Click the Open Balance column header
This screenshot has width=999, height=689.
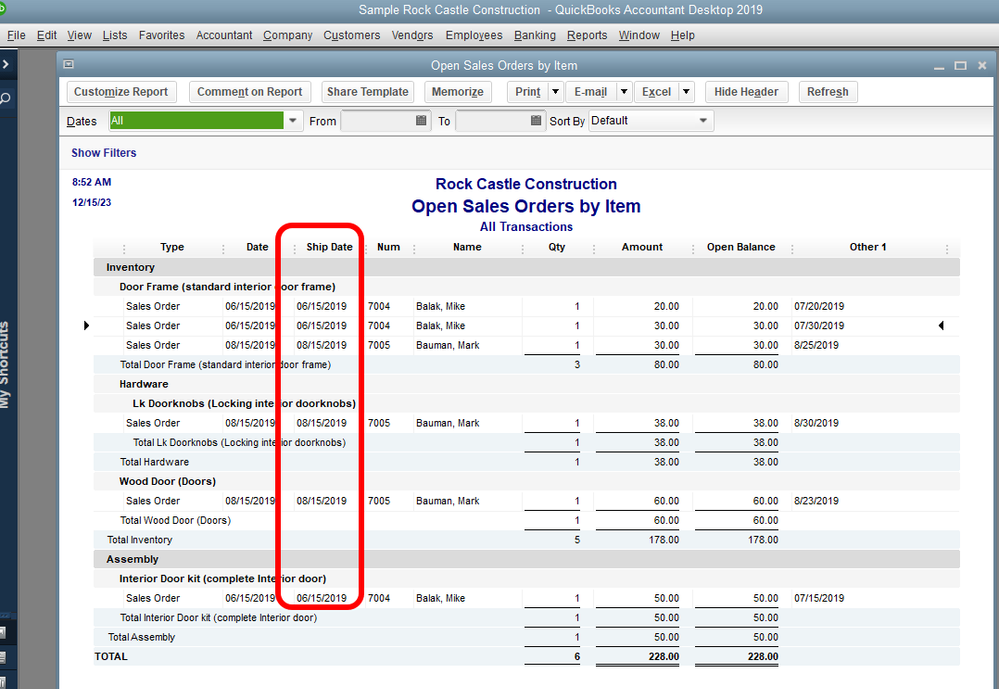point(741,247)
